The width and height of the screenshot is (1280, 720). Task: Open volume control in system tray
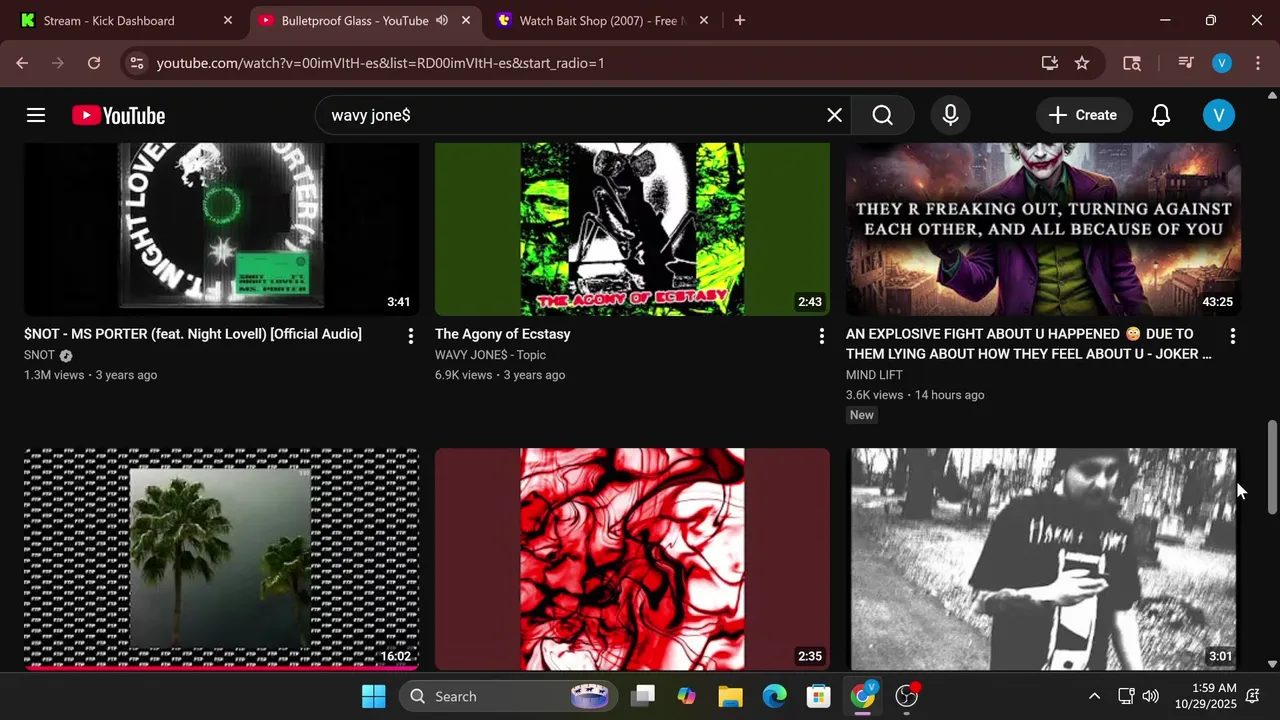[x=1151, y=696]
